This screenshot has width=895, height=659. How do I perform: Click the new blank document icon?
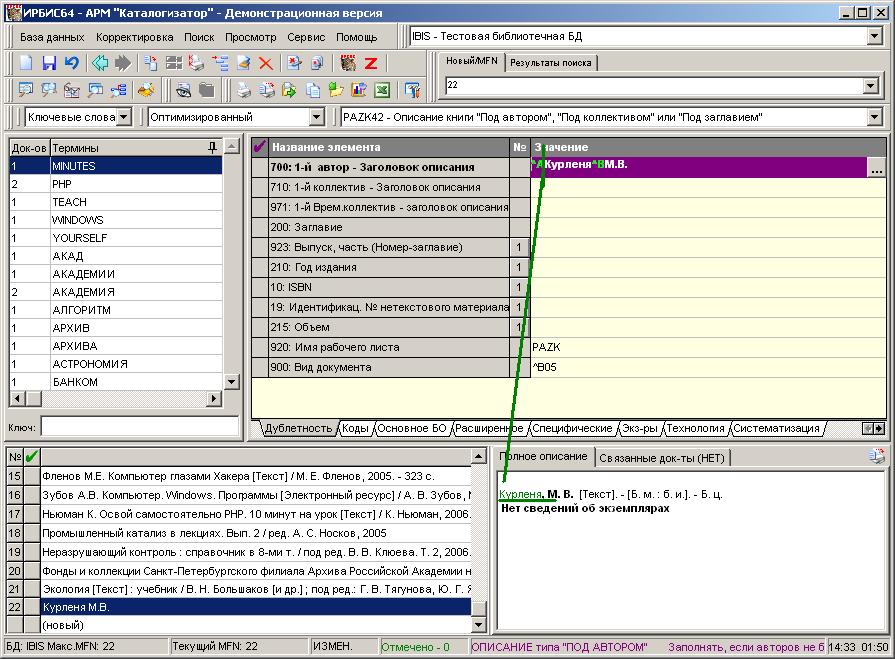(x=27, y=63)
